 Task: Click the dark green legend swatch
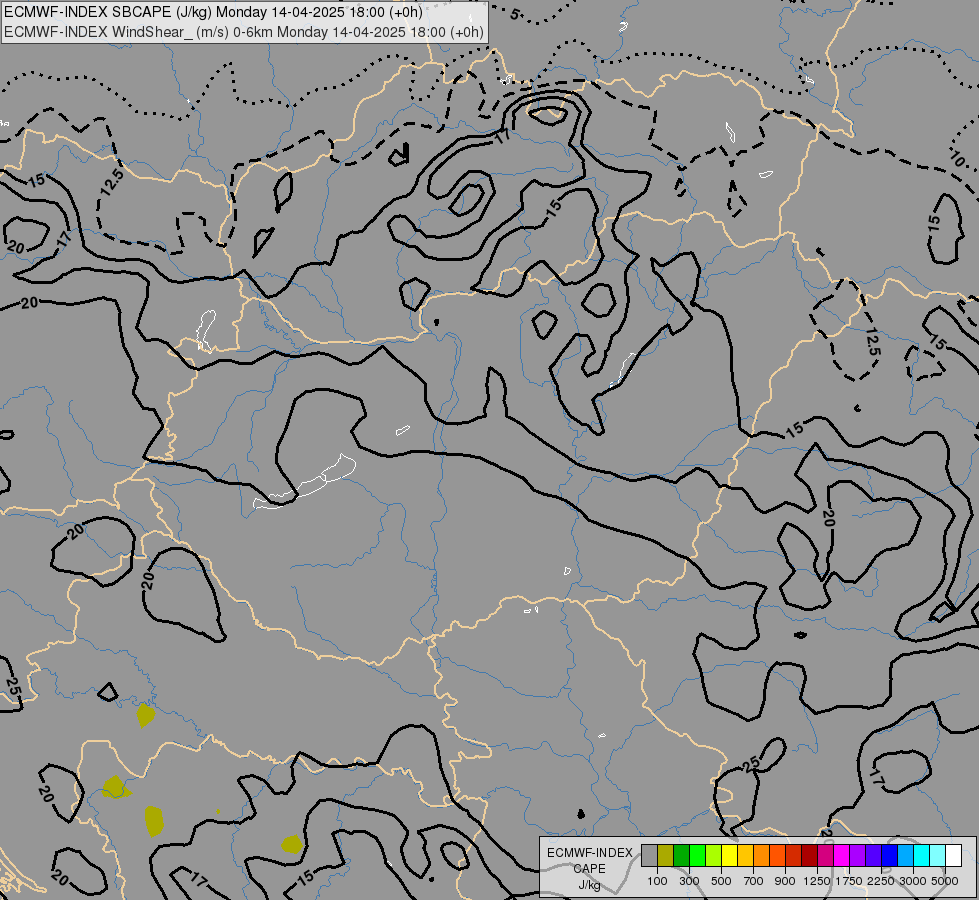click(x=681, y=855)
